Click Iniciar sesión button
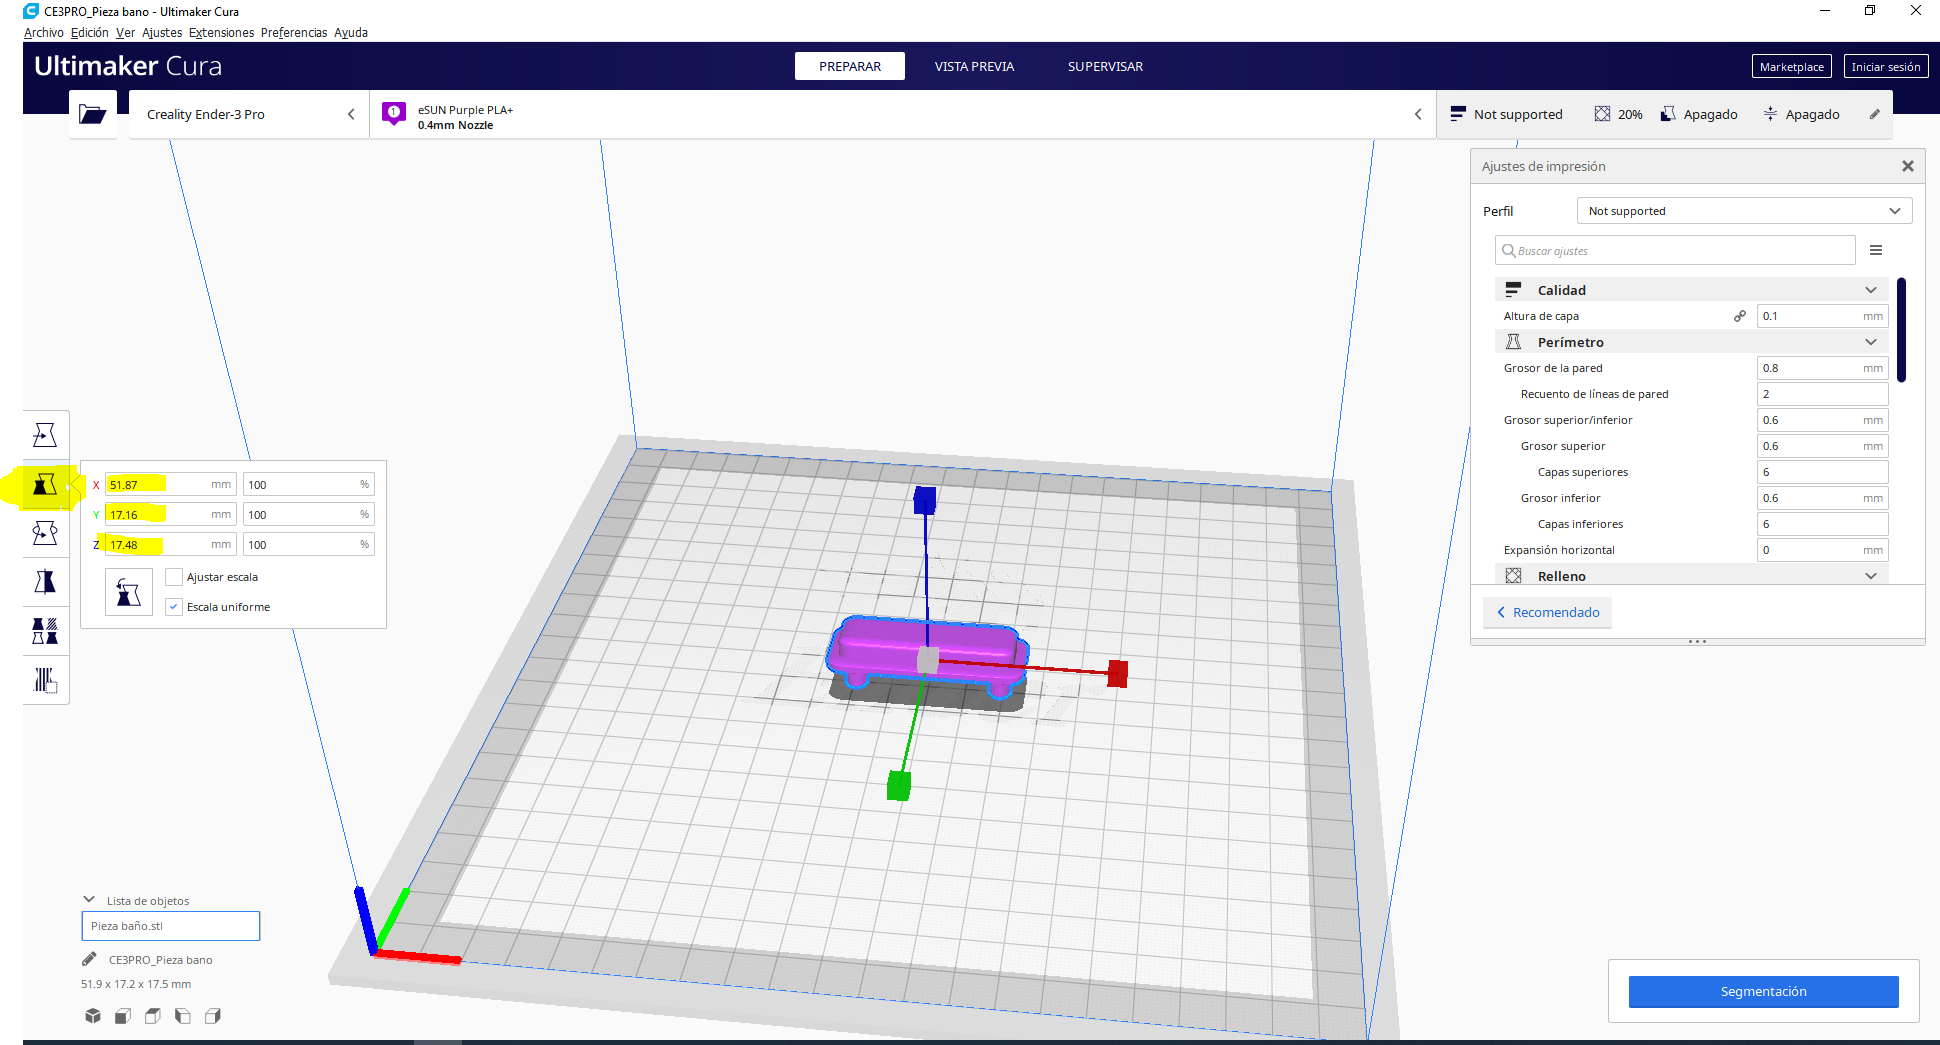Screen dimensions: 1940x1045 (1885, 67)
